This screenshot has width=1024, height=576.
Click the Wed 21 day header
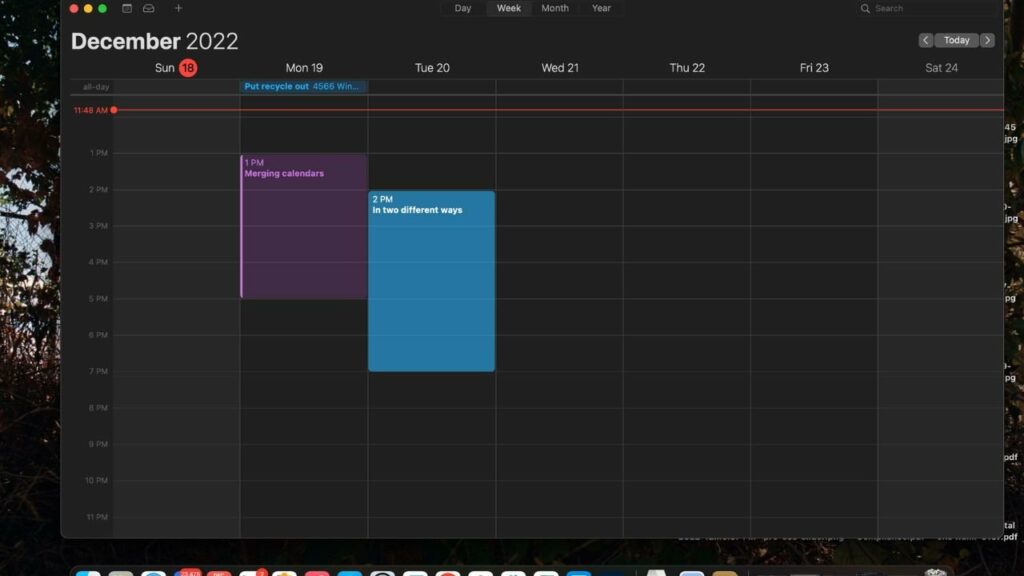click(x=560, y=68)
